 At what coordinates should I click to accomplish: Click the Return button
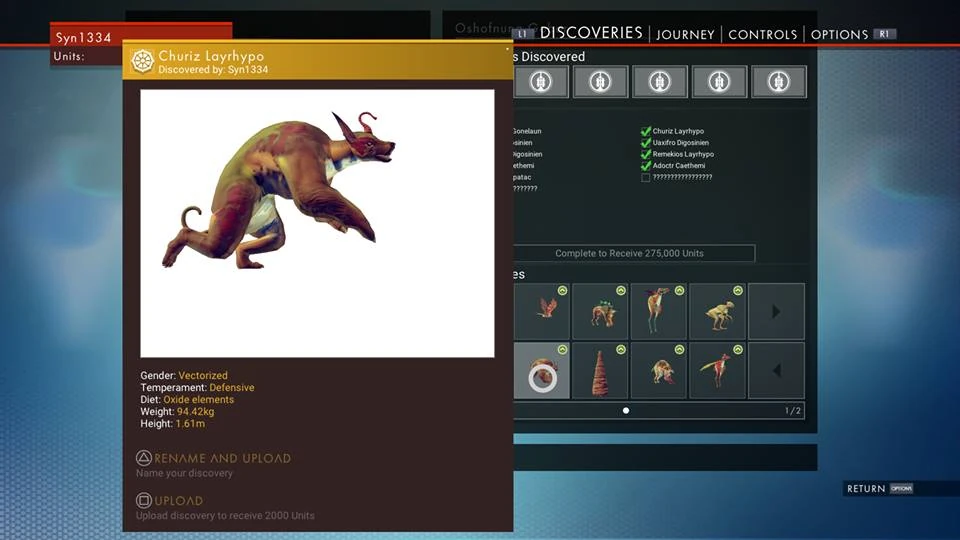[866, 489]
